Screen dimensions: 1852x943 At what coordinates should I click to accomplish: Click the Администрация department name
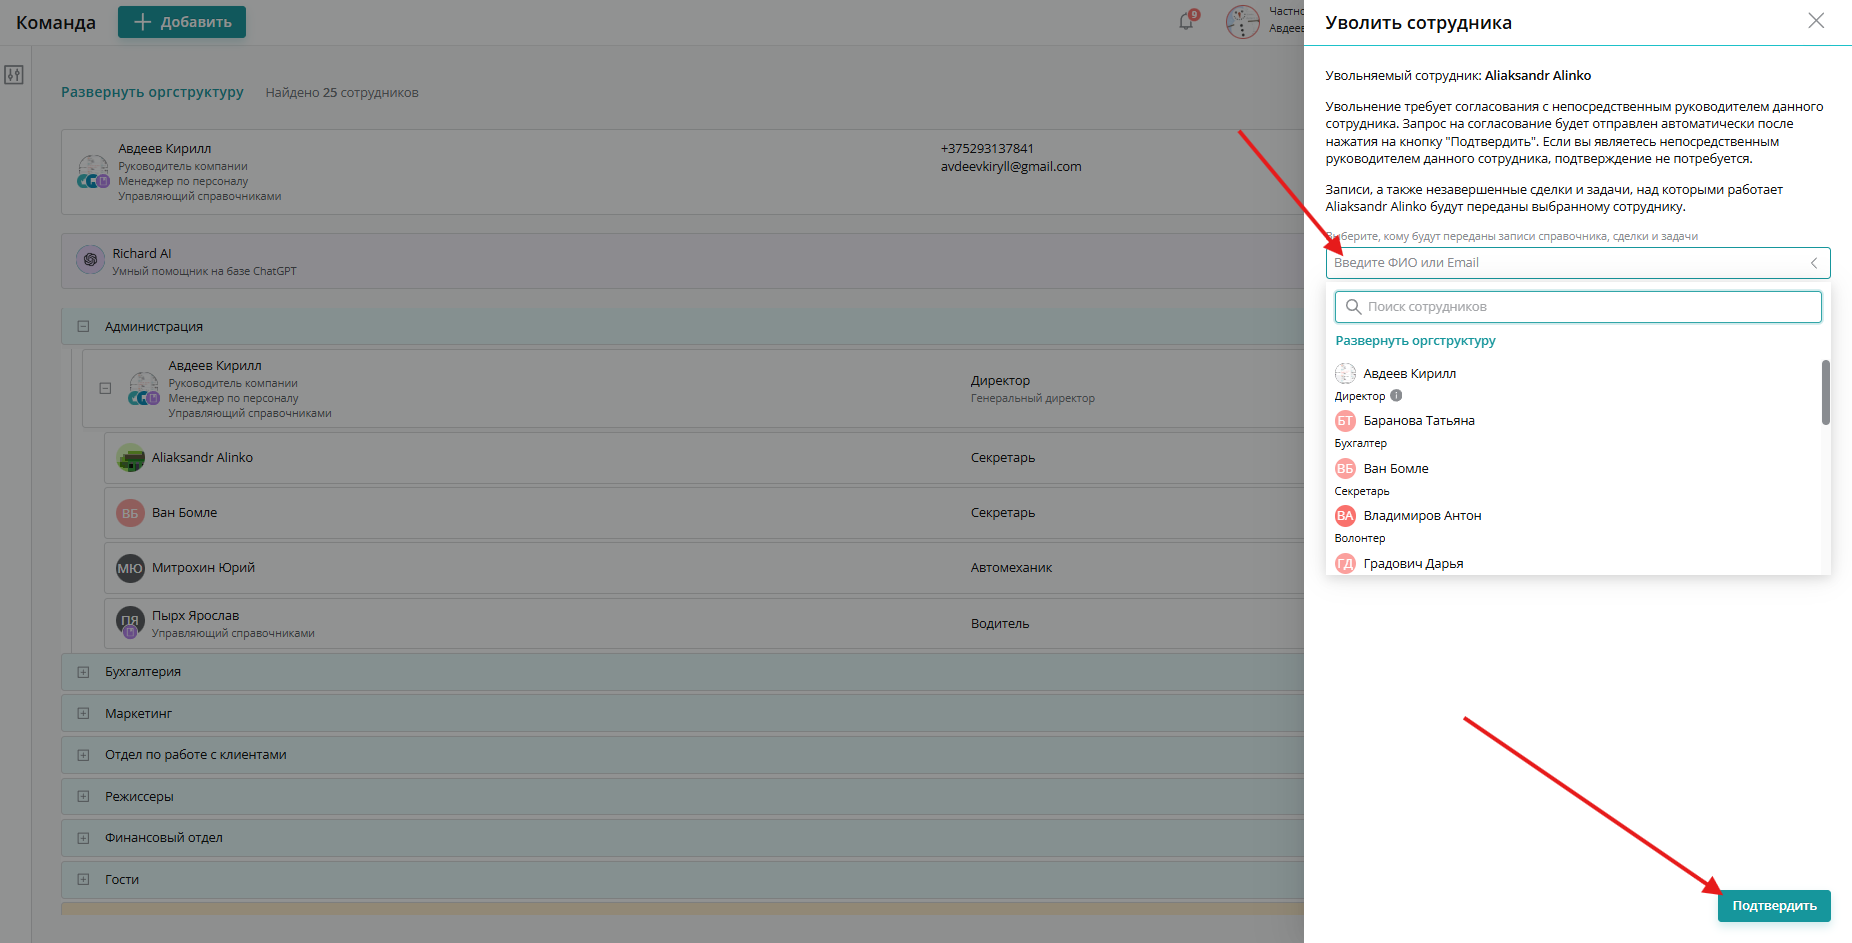(x=154, y=327)
